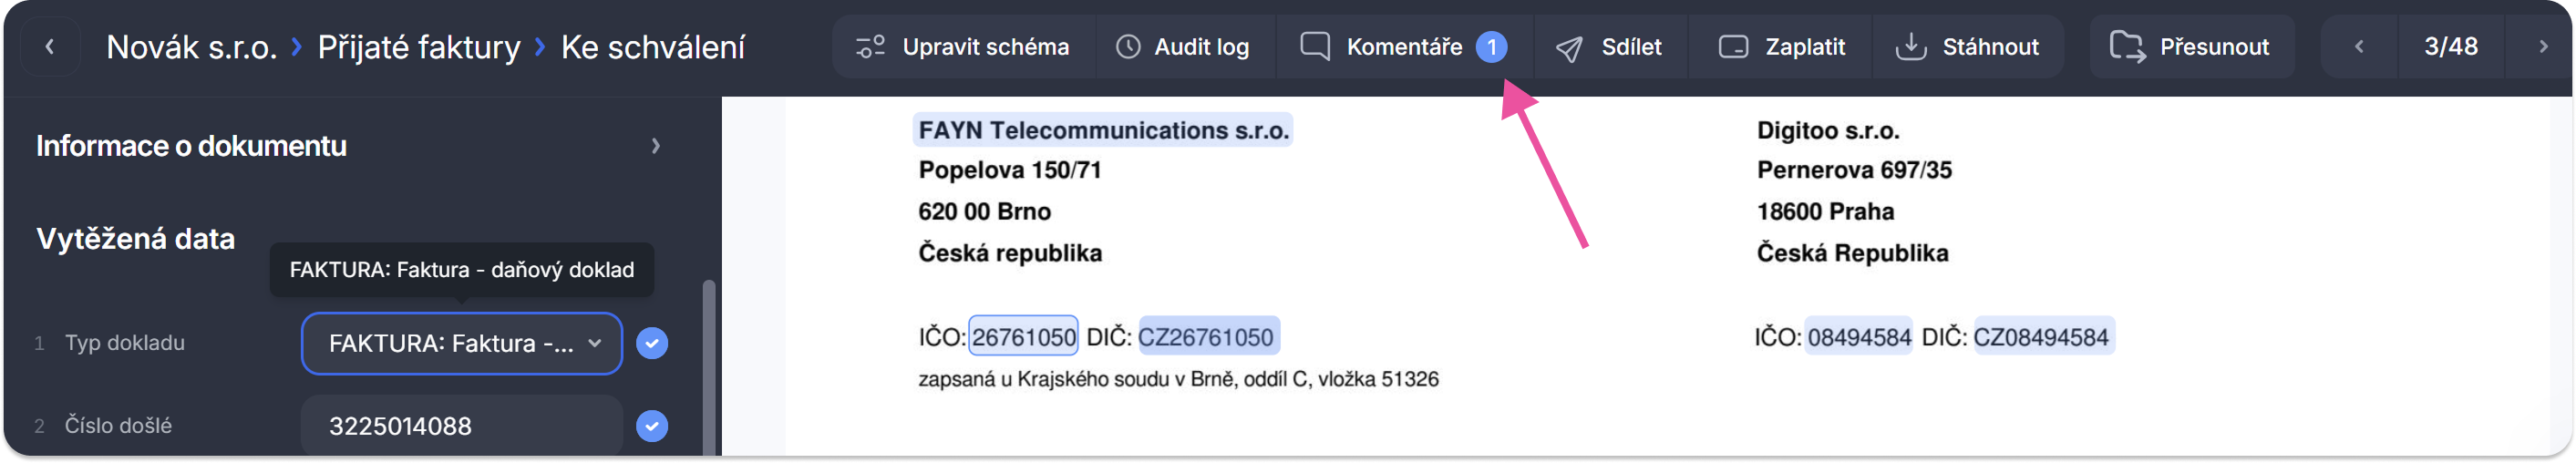Click the Přesunout folder icon

pos(2127,47)
